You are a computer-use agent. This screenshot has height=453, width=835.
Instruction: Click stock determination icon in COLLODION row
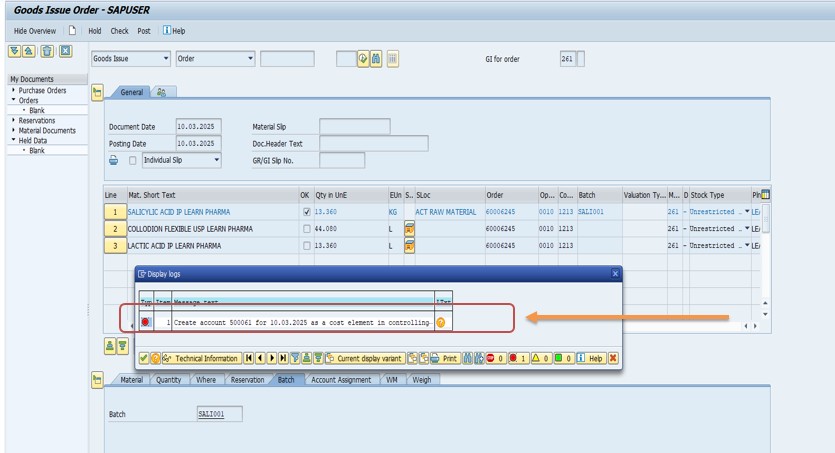coord(409,229)
